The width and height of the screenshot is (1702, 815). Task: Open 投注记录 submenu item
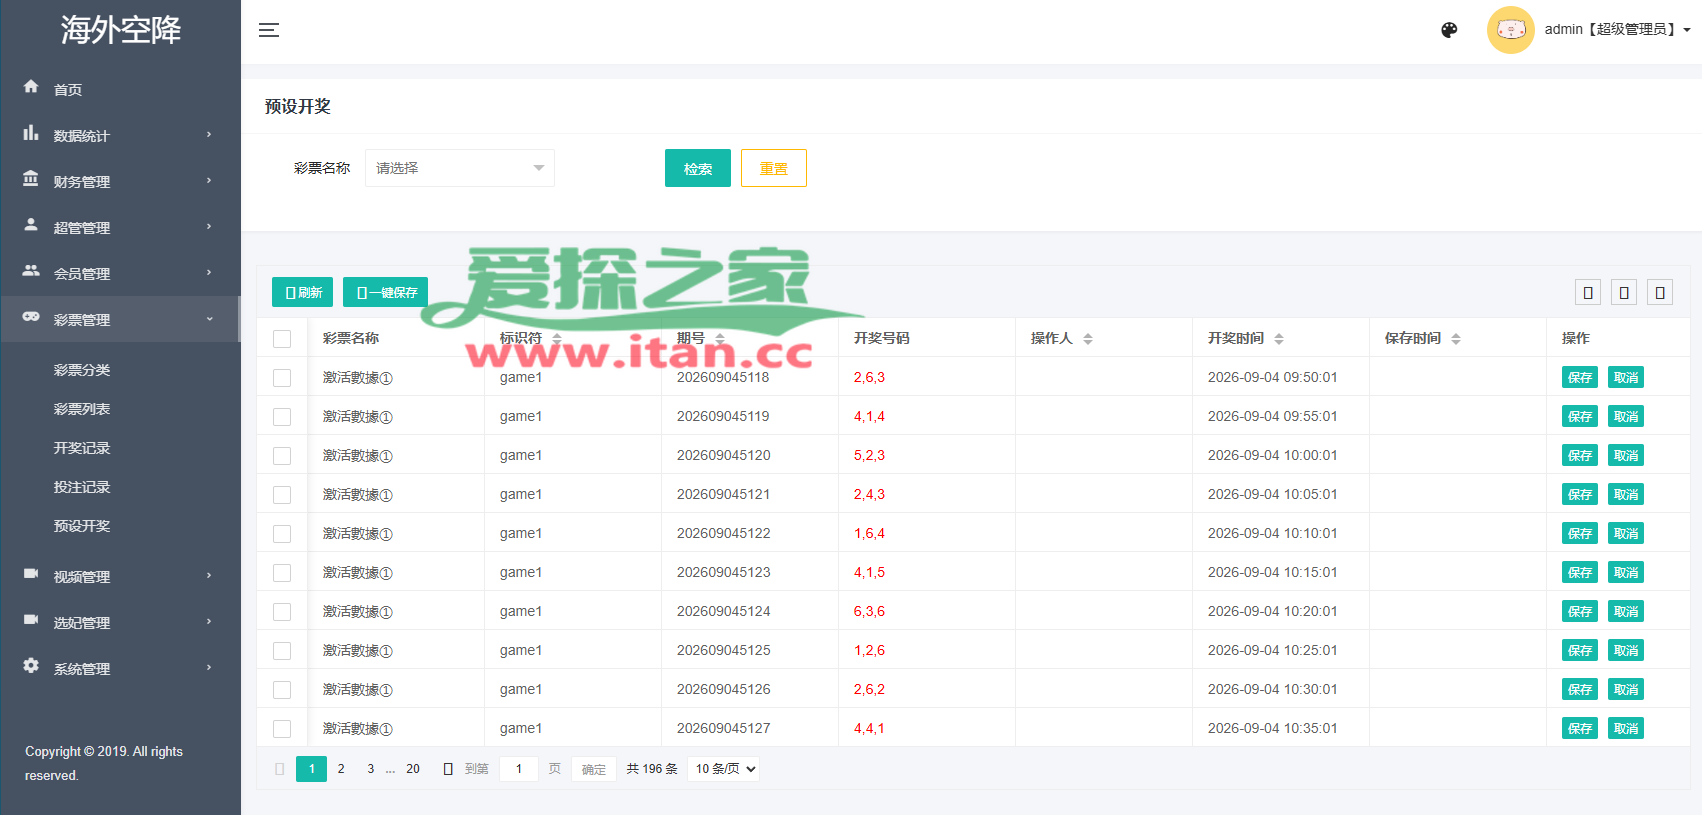tap(82, 487)
